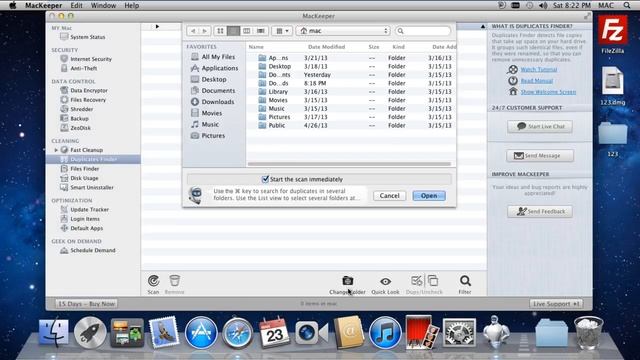Select Duplicates Finder in sidebar
This screenshot has width=640, height=360.
[93, 159]
